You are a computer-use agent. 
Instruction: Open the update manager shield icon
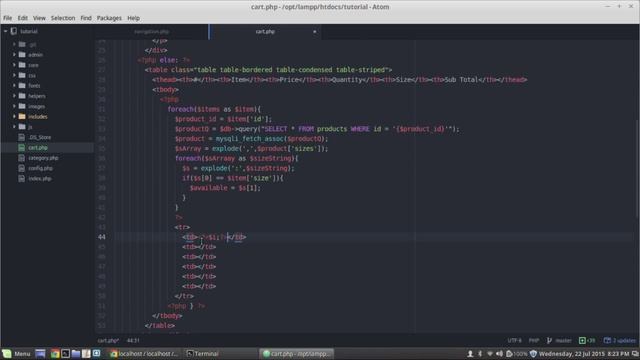[533, 353]
